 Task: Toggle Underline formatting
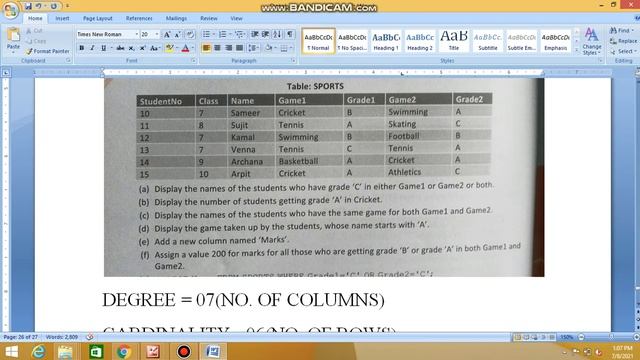pos(103,48)
